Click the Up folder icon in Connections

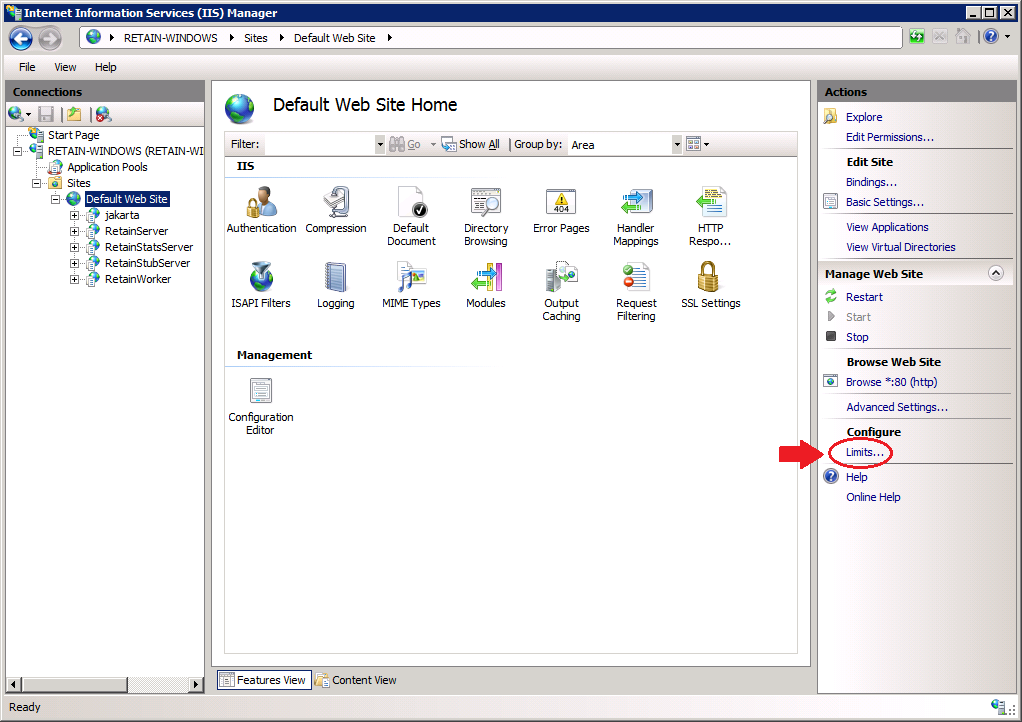click(74, 115)
